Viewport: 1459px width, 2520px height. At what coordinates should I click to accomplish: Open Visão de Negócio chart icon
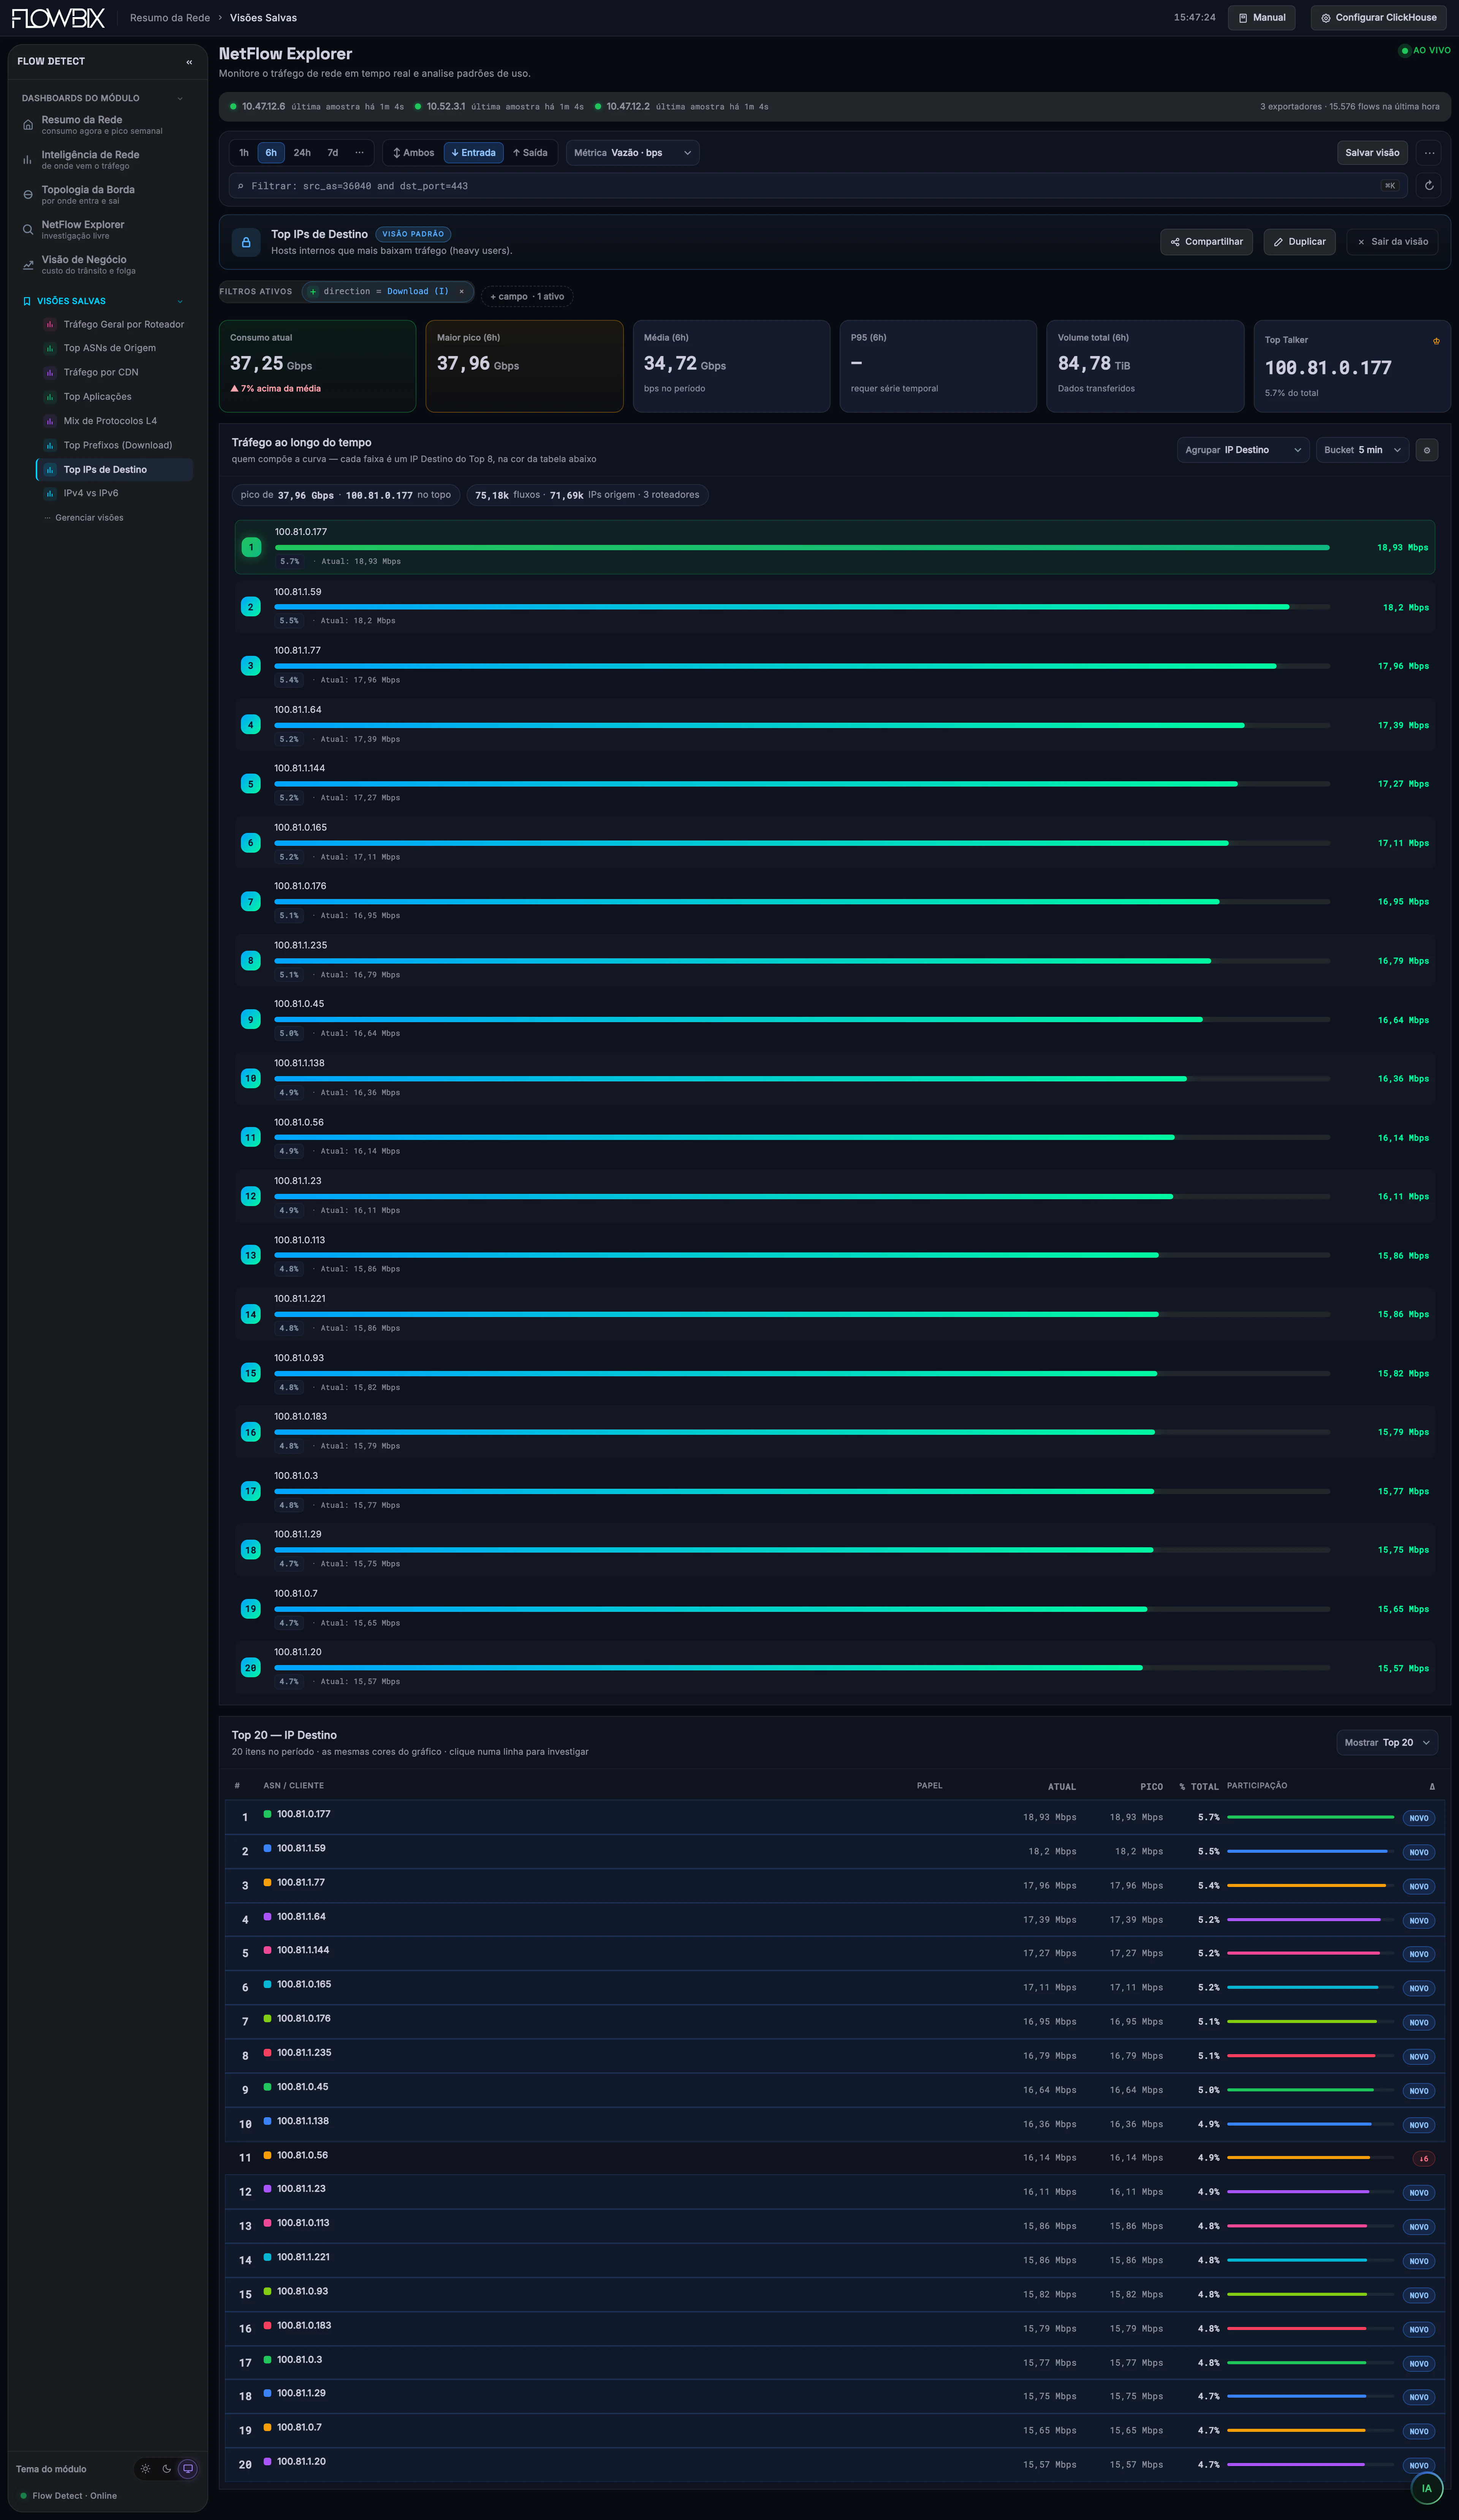[28, 265]
